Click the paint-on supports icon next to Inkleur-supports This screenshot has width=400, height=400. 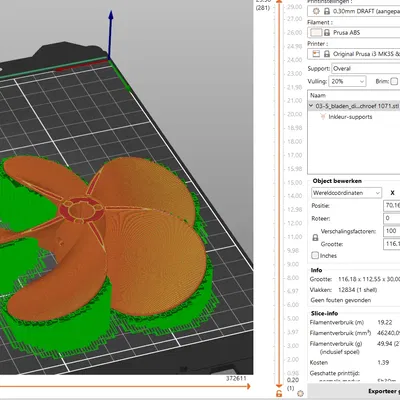pos(322,117)
